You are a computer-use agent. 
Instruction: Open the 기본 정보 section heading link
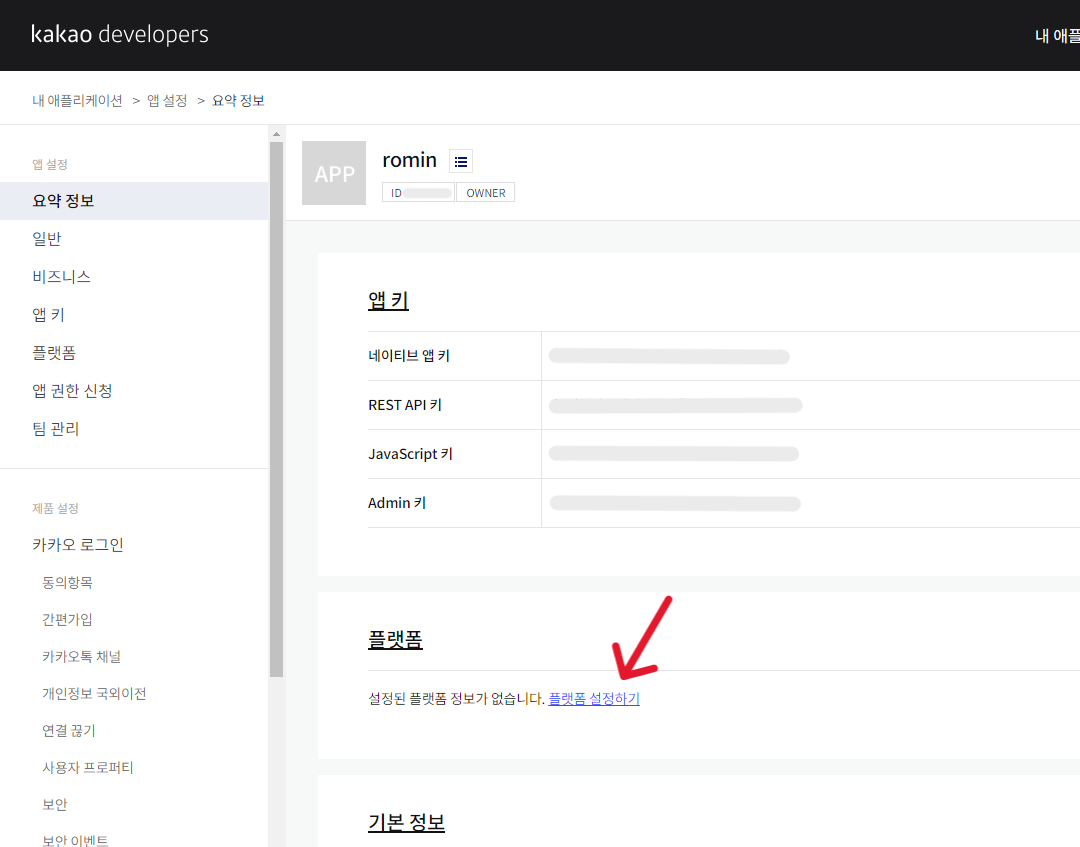[x=406, y=822]
